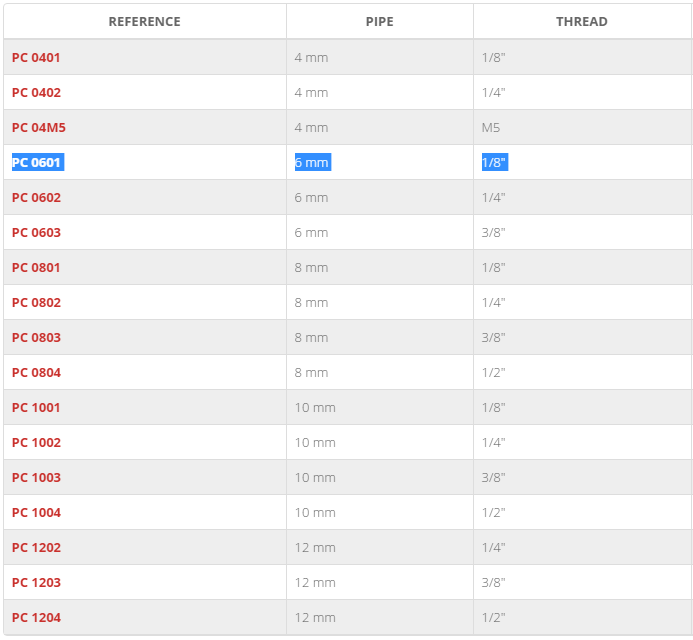Open the PC 1002 reference link

[x=36, y=442]
